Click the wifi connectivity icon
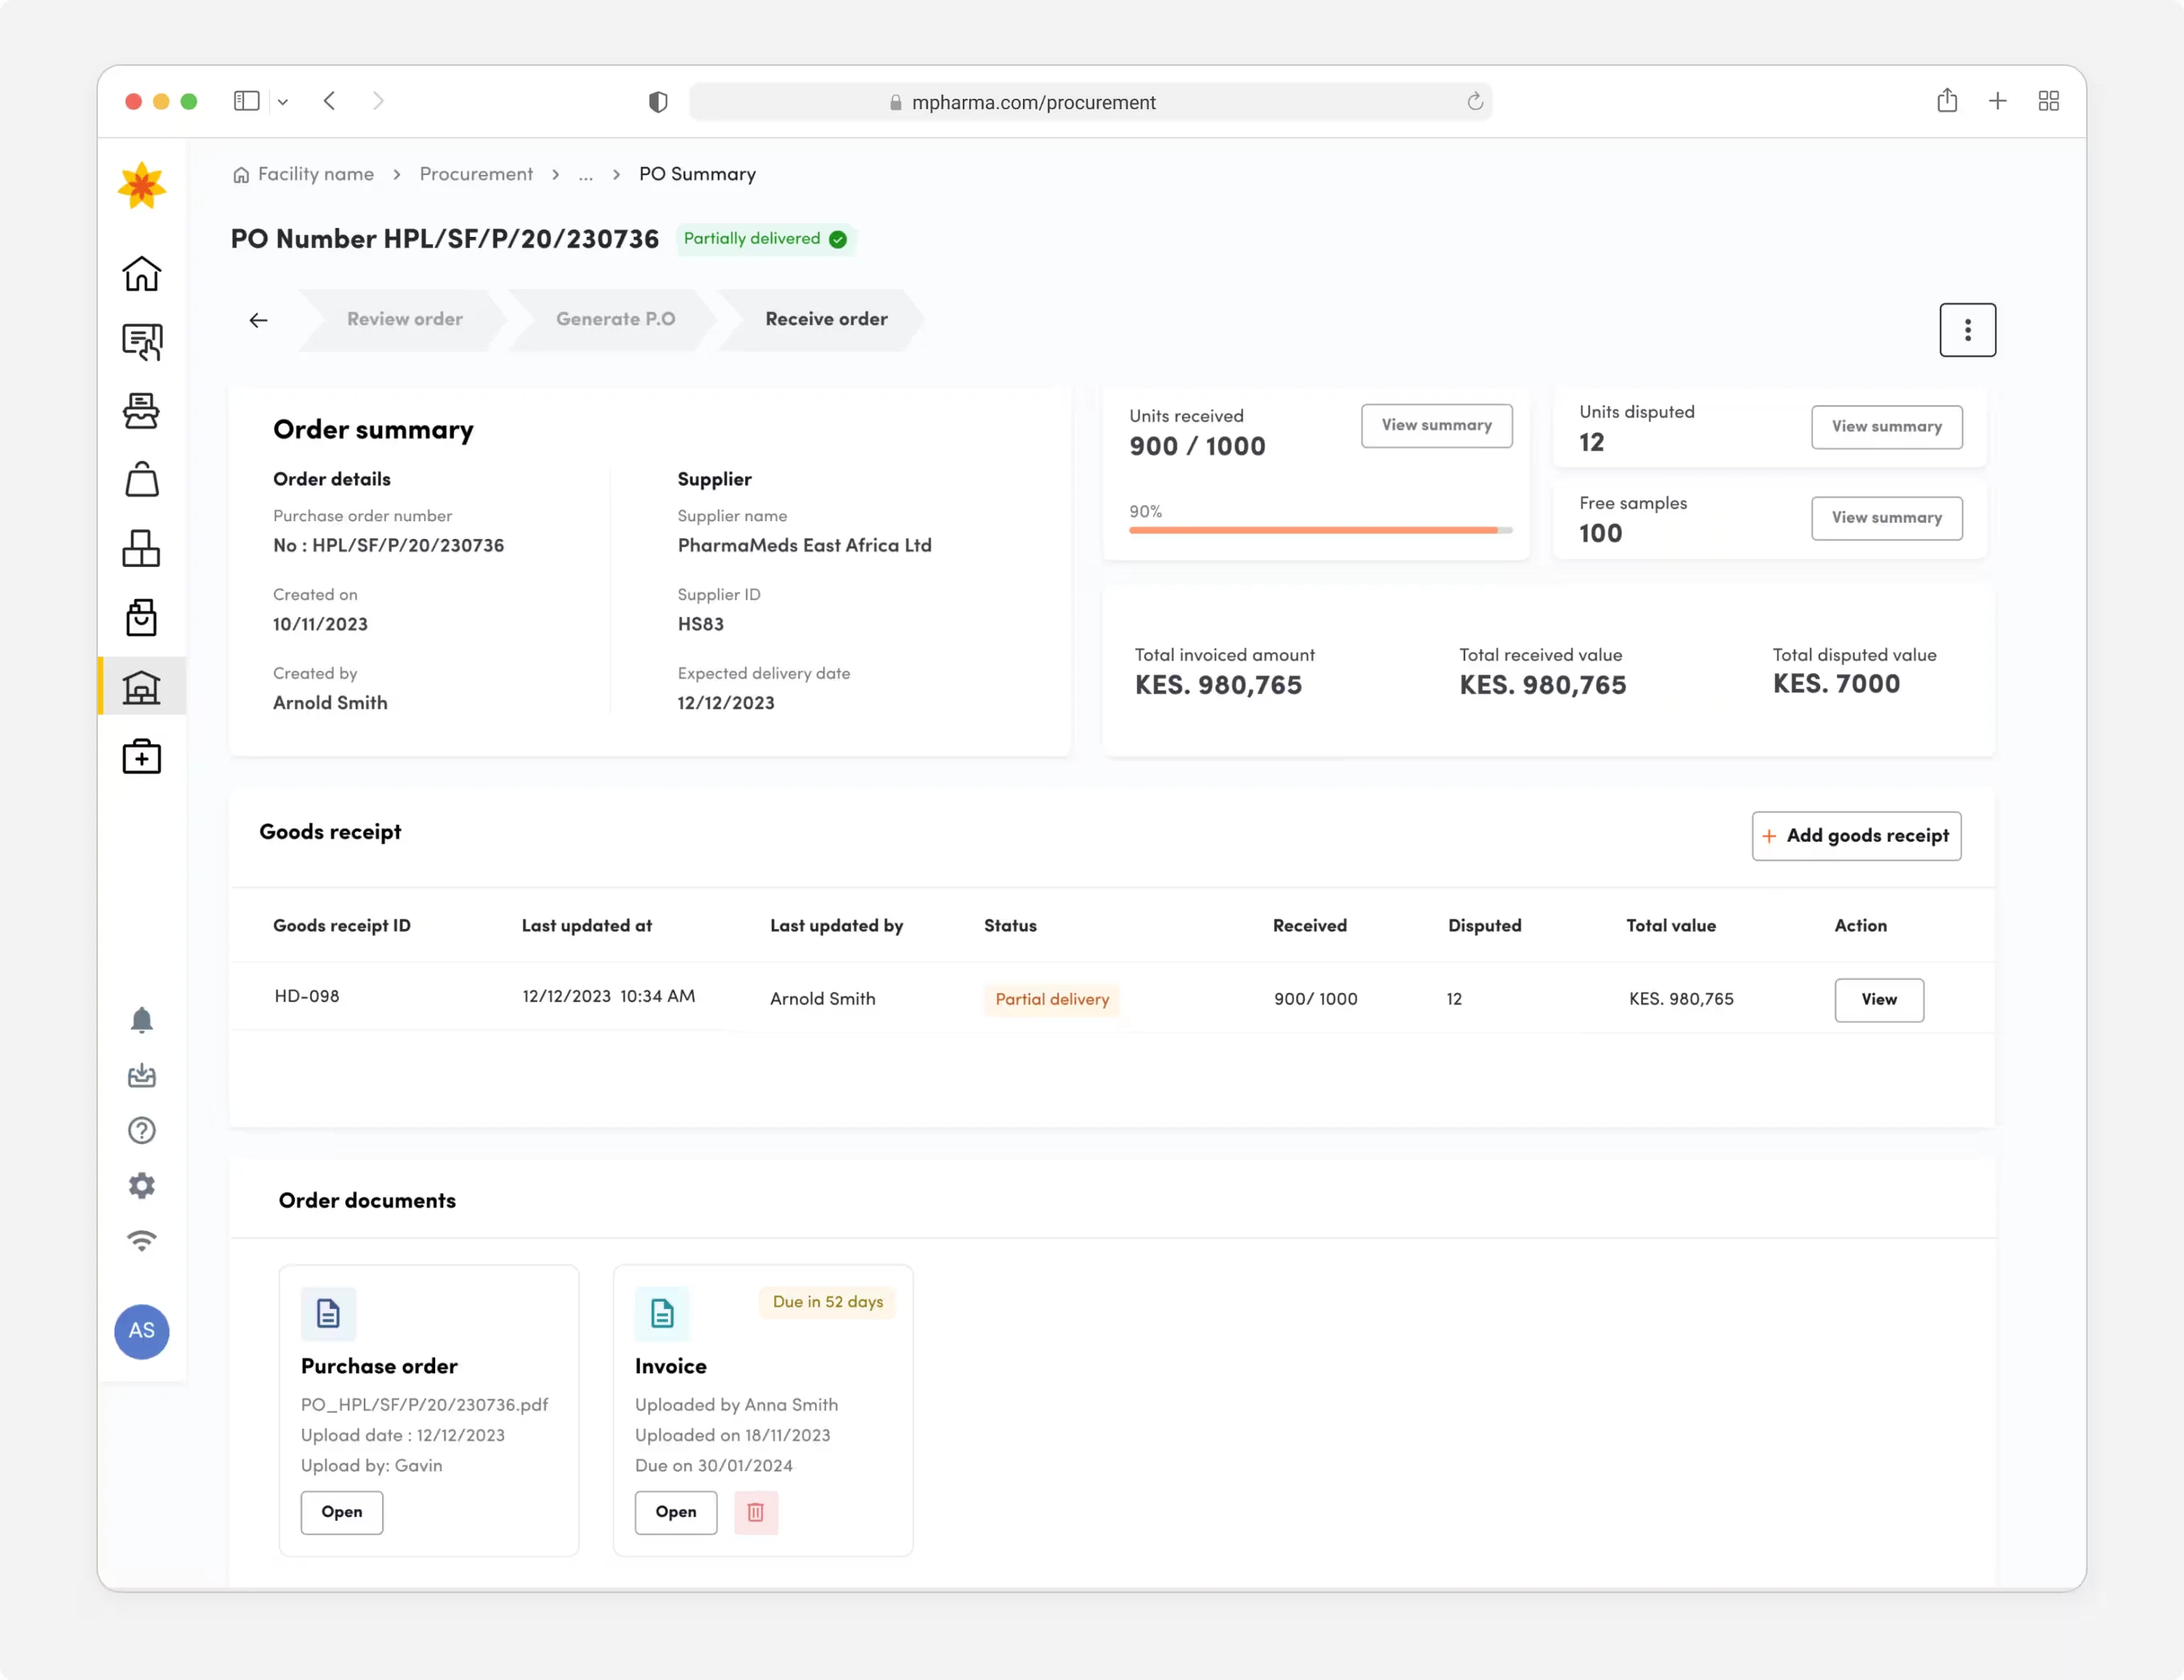 (141, 1240)
